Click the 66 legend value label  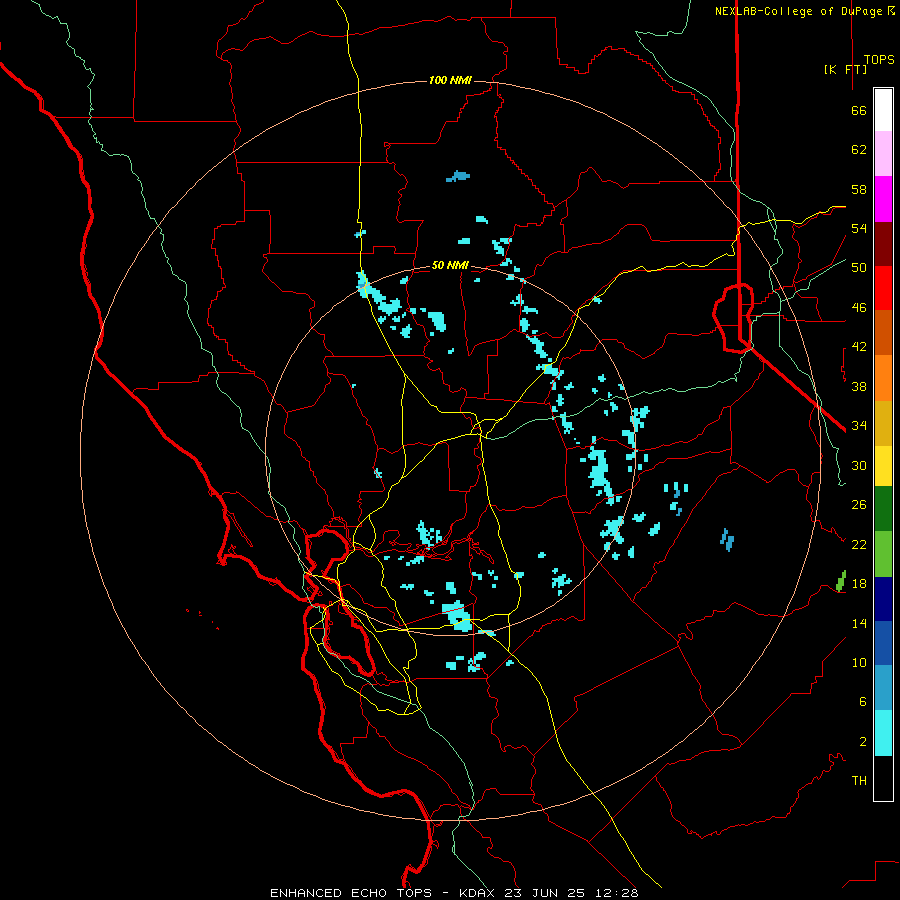tap(859, 110)
